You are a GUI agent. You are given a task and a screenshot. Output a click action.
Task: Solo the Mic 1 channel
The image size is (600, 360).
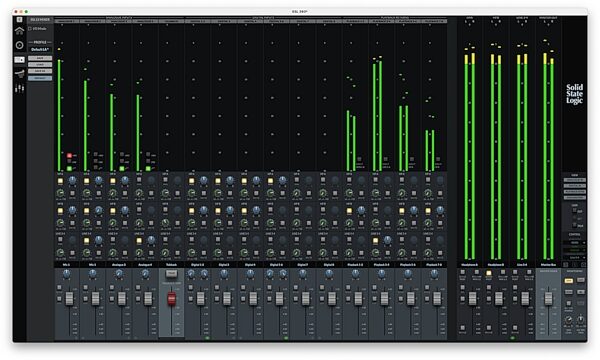tap(60, 287)
